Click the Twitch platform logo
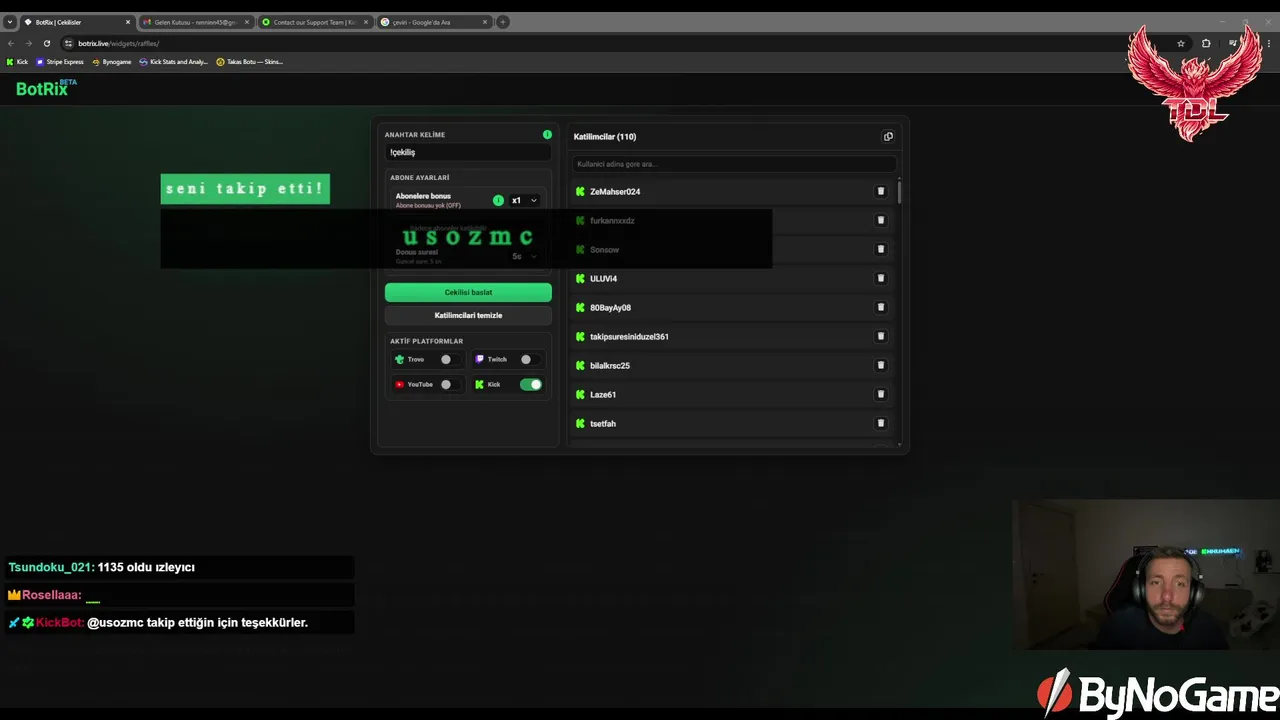 click(x=479, y=359)
